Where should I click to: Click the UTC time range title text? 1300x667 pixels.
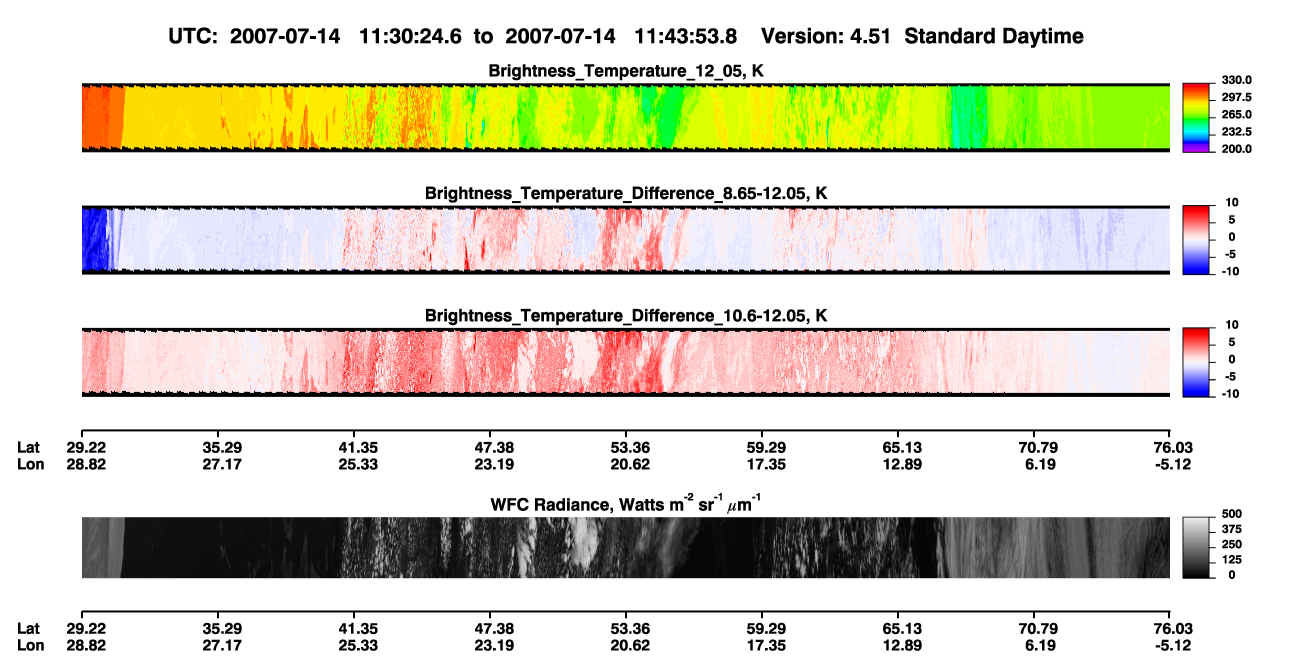[x=627, y=37]
